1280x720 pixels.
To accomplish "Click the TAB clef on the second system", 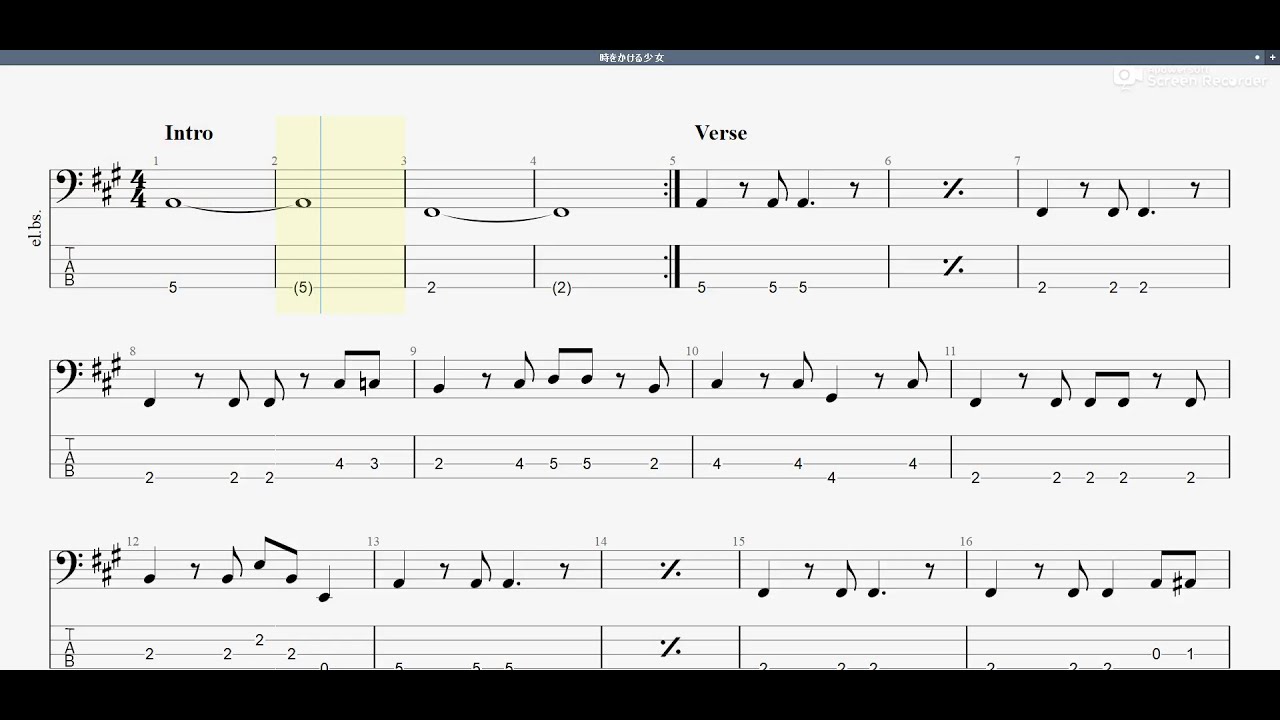I will (69, 457).
